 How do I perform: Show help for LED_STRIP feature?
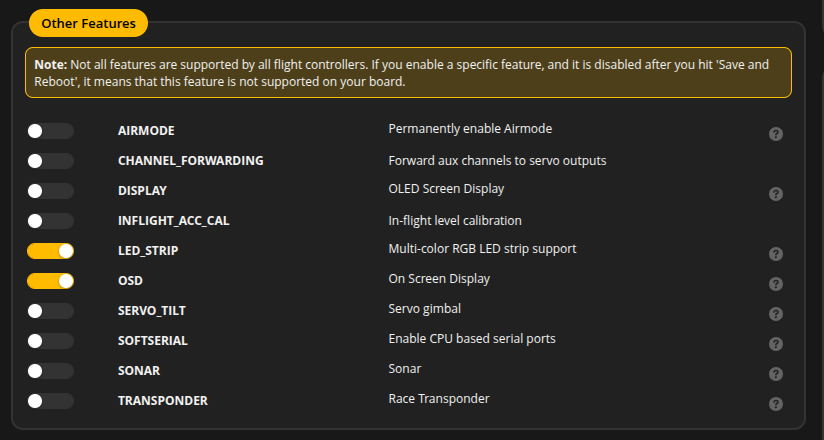coord(776,254)
